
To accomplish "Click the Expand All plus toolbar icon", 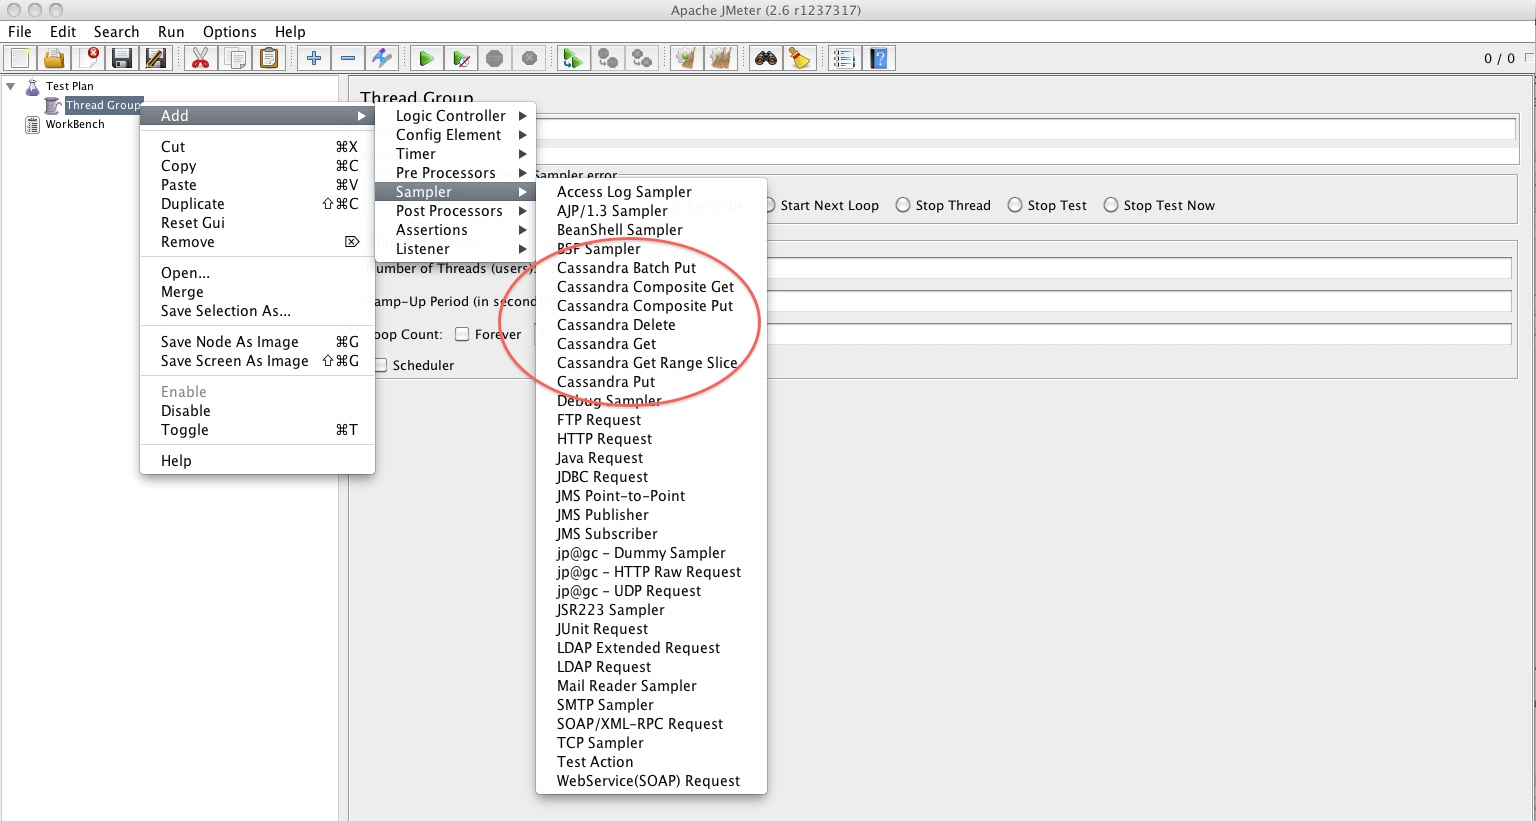I will (x=314, y=58).
